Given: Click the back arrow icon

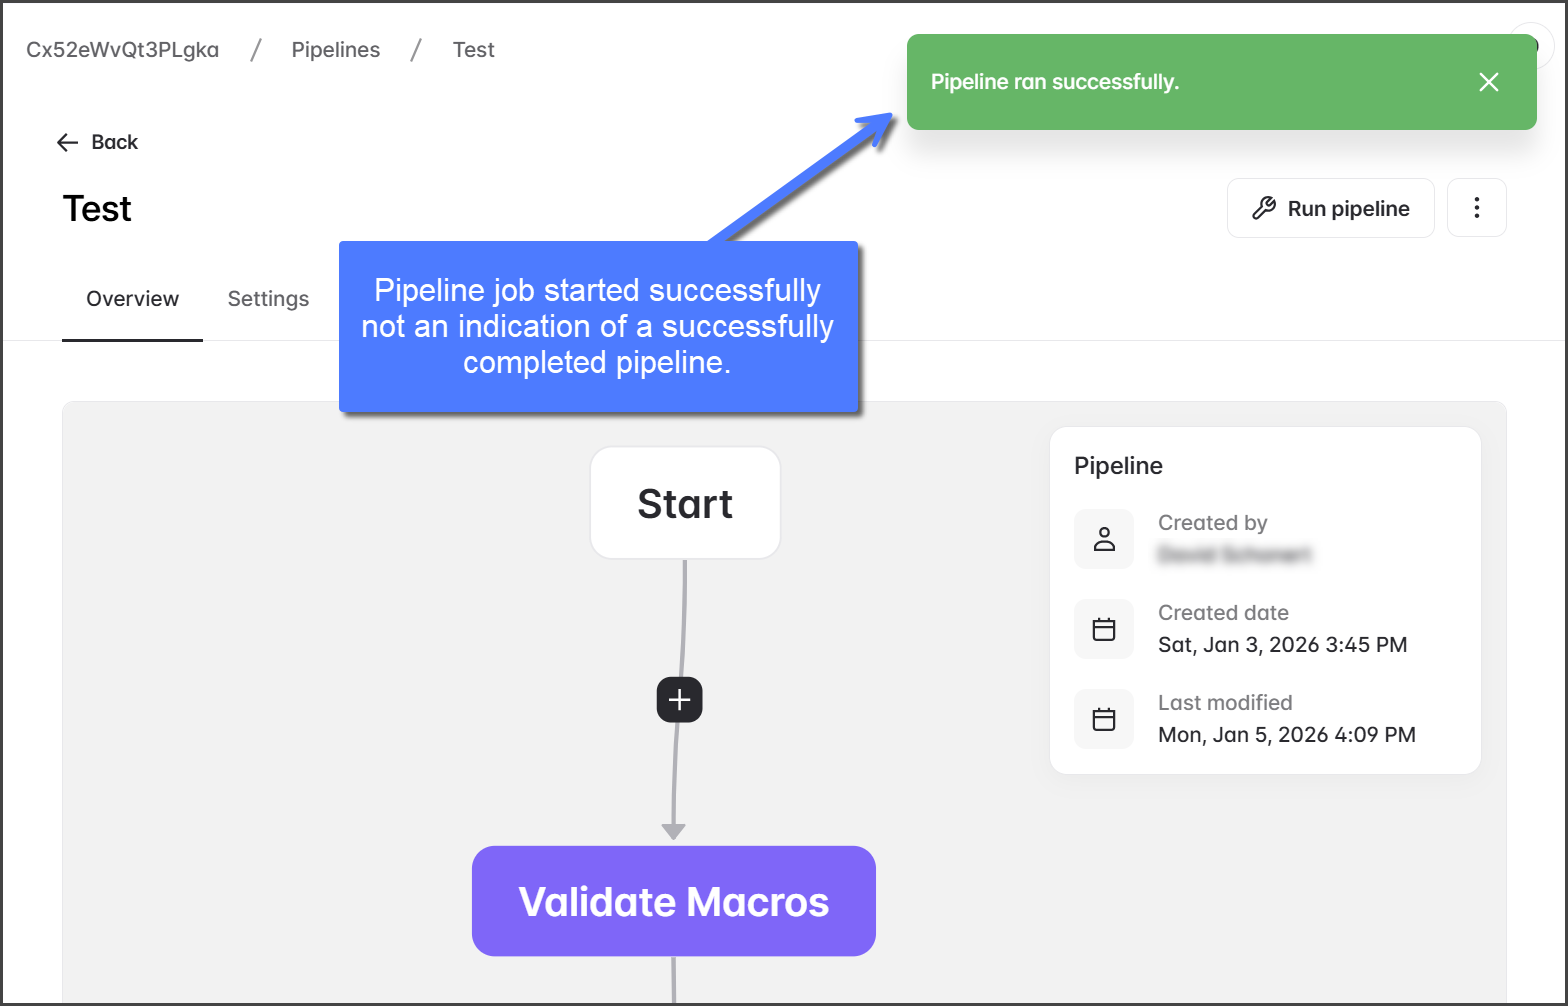Looking at the screenshot, I should 67,142.
